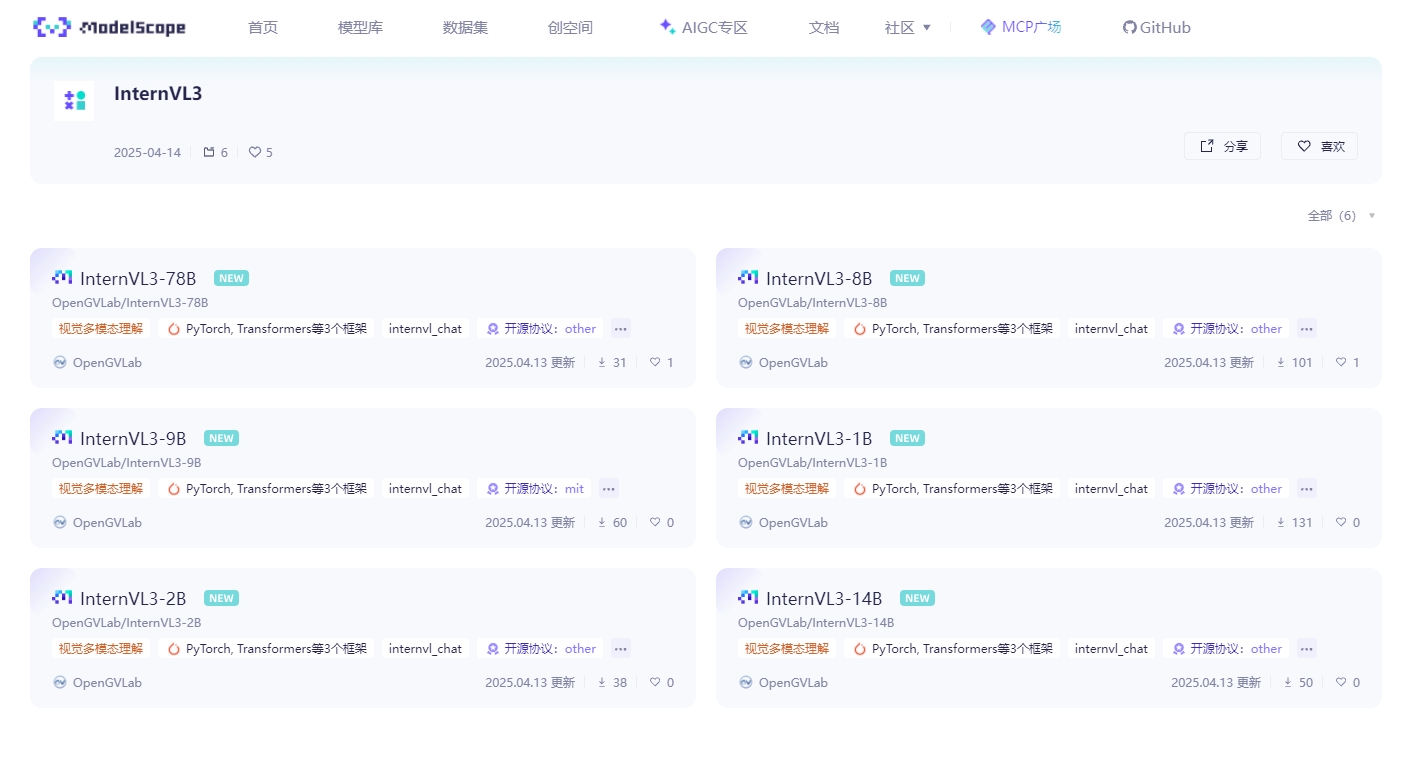Click the 开源协议: mit license tag
The height and width of the screenshot is (768, 1412).
[535, 488]
